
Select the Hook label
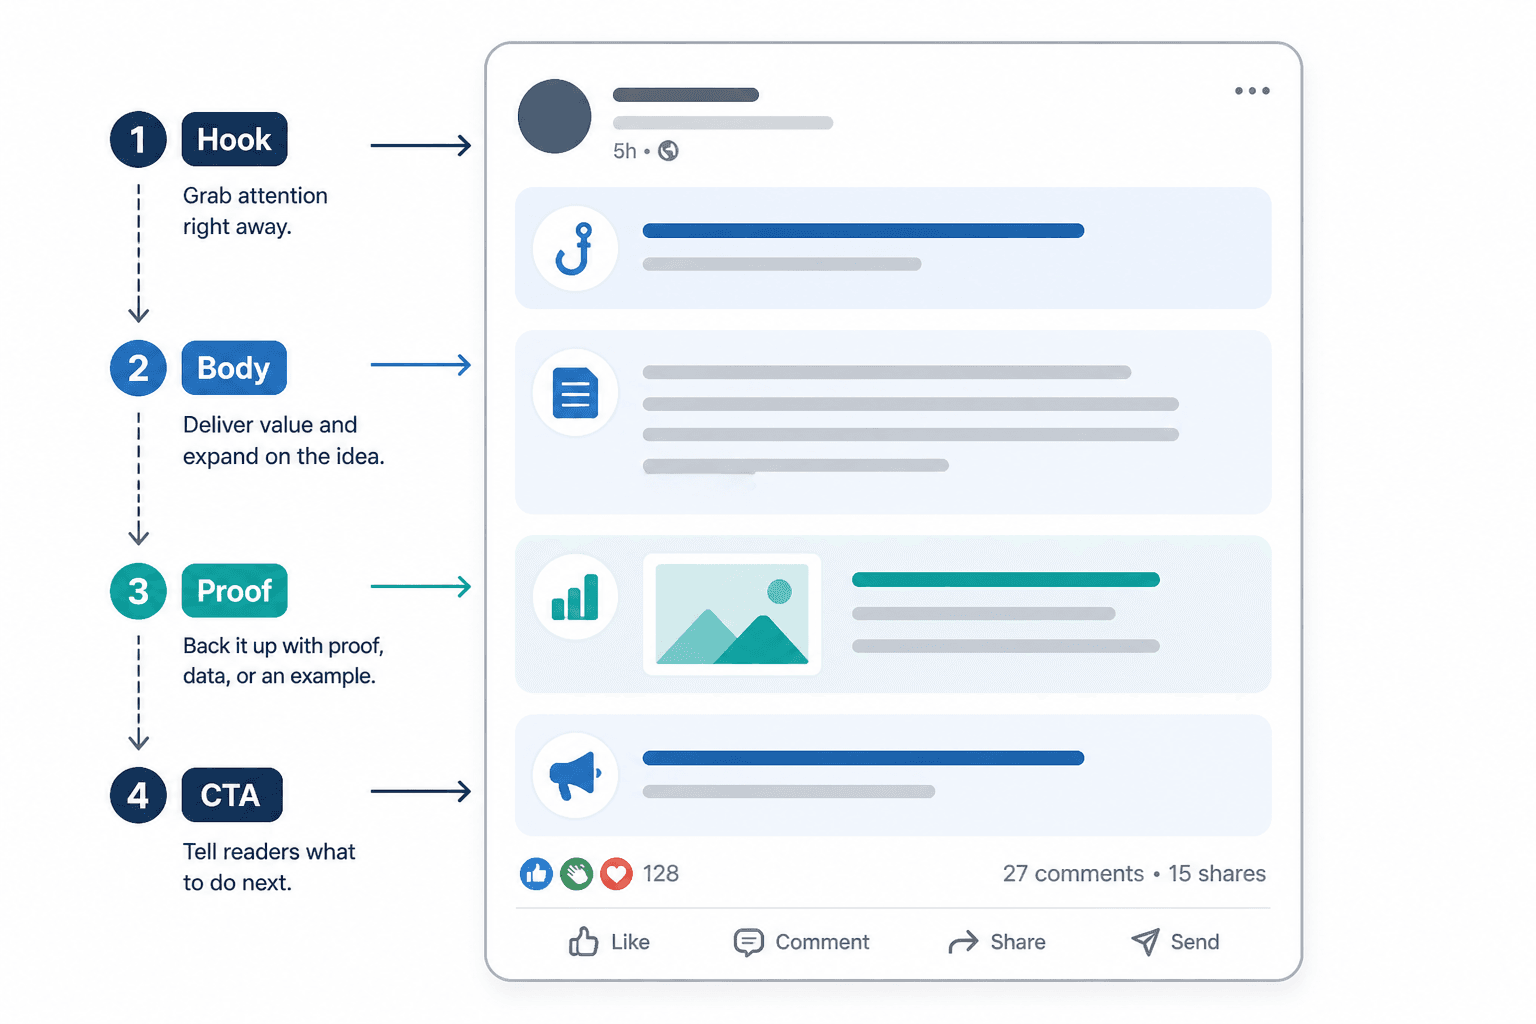coord(234,139)
